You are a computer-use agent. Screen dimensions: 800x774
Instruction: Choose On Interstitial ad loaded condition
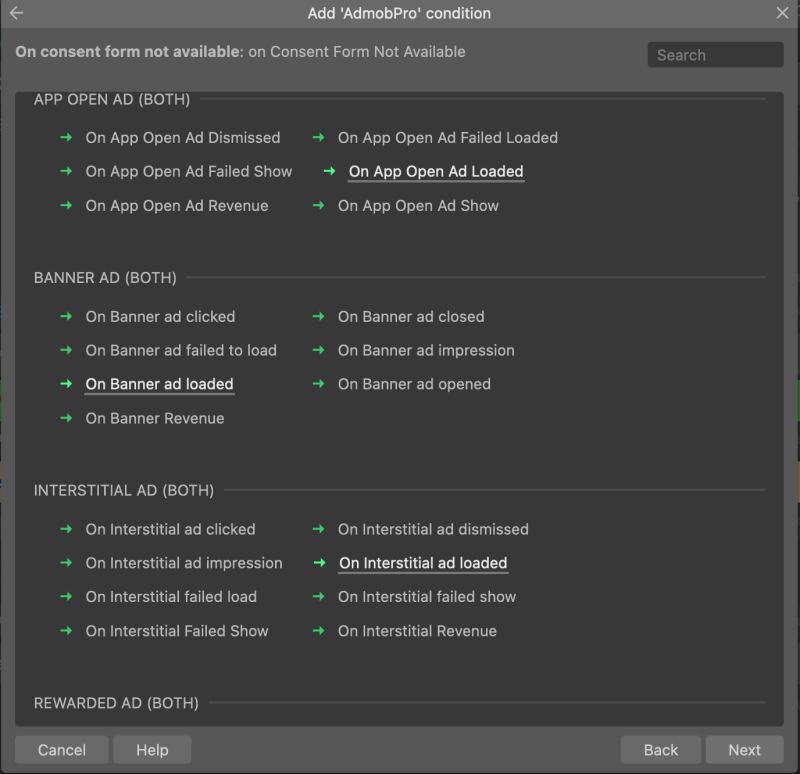pos(423,563)
